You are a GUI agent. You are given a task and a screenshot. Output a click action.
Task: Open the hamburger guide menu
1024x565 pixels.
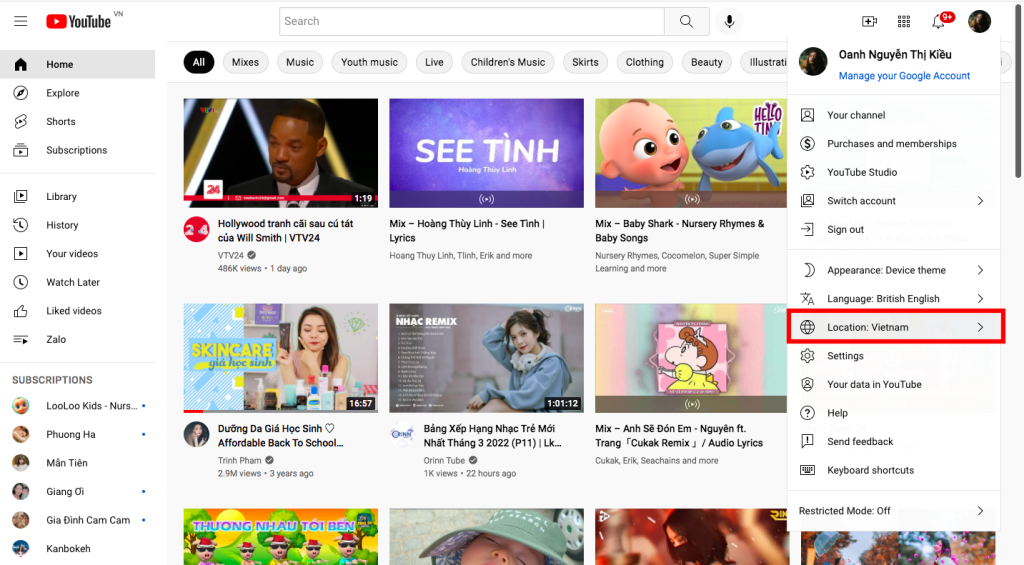(20, 21)
